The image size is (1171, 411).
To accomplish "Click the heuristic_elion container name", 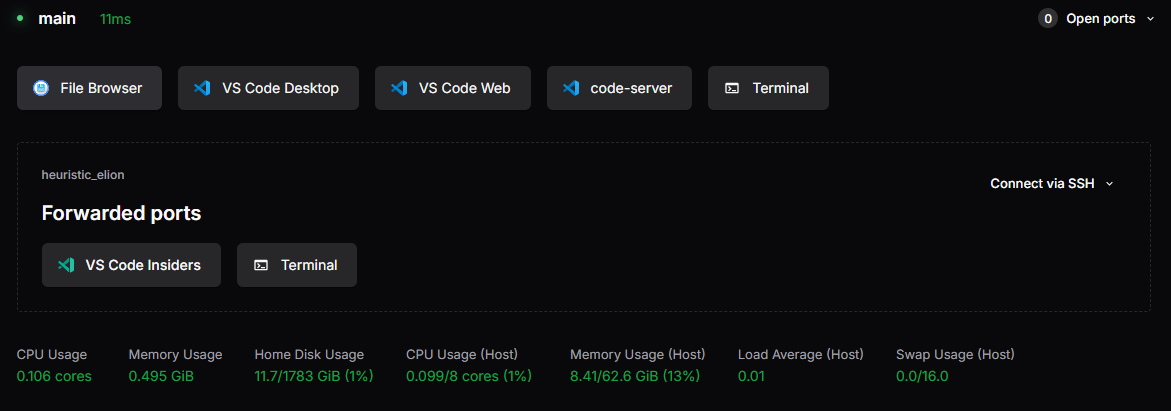I will tap(83, 175).
